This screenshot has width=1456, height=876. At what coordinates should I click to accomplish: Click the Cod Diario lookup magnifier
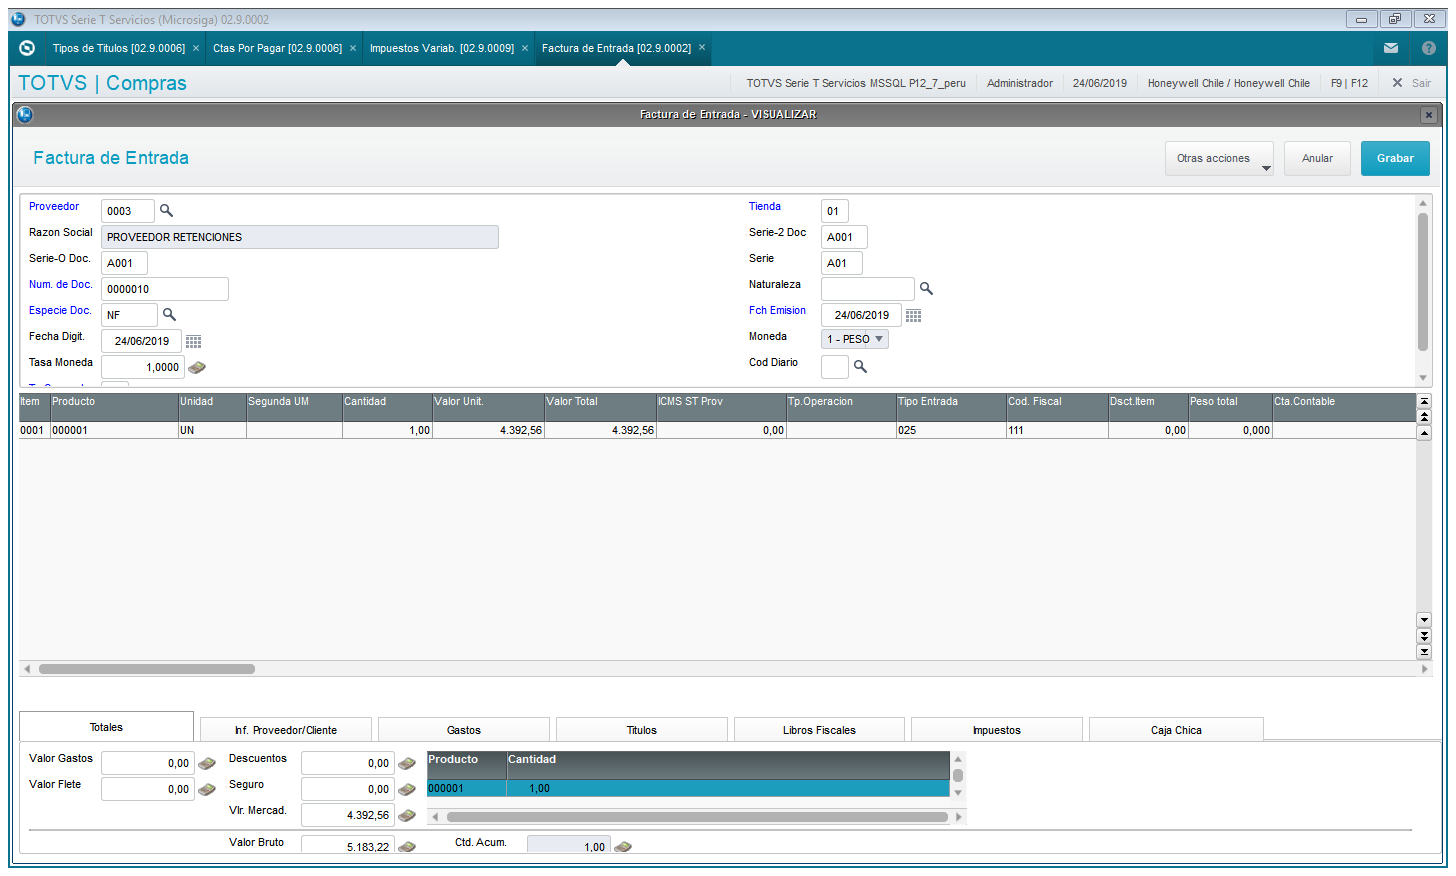(x=860, y=367)
